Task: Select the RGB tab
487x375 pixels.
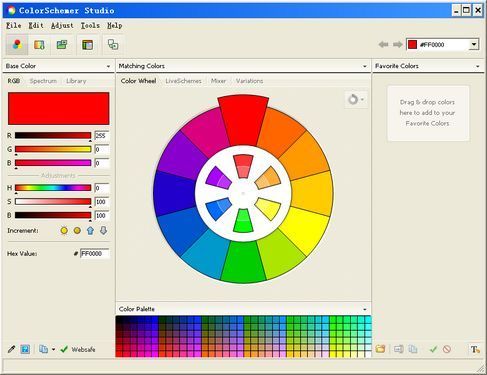Action: tap(14, 81)
